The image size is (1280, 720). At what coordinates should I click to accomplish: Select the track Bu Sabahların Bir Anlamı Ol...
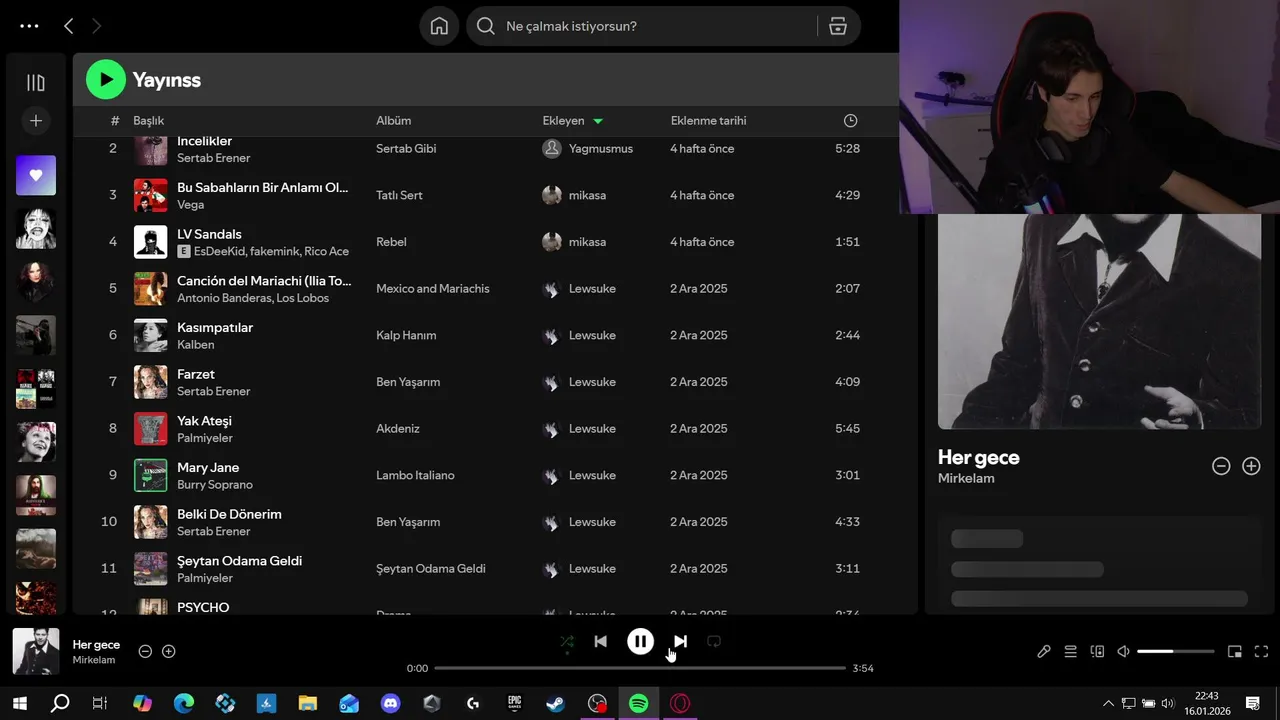click(x=263, y=187)
